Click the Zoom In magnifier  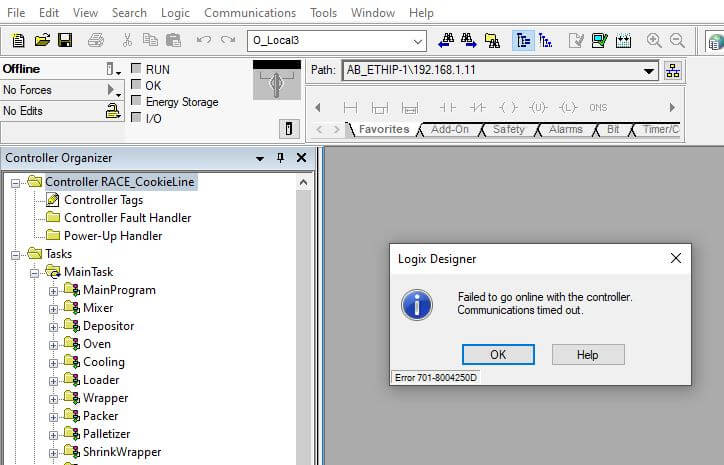tap(654, 41)
